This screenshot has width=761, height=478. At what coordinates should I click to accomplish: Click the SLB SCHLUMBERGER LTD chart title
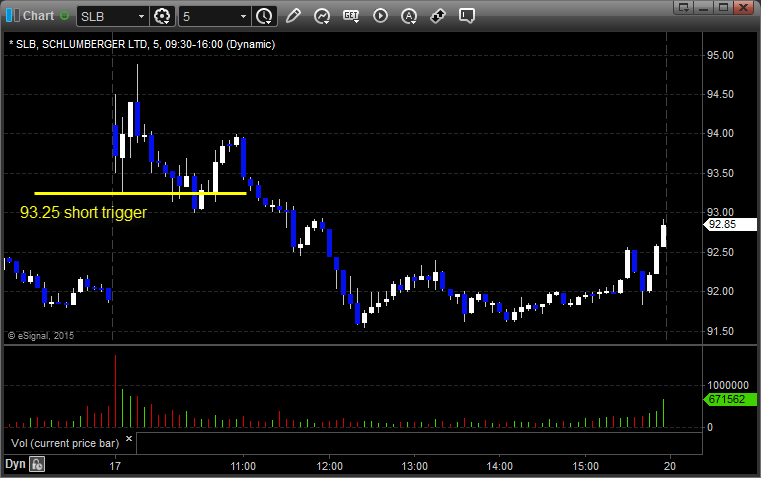click(x=142, y=44)
